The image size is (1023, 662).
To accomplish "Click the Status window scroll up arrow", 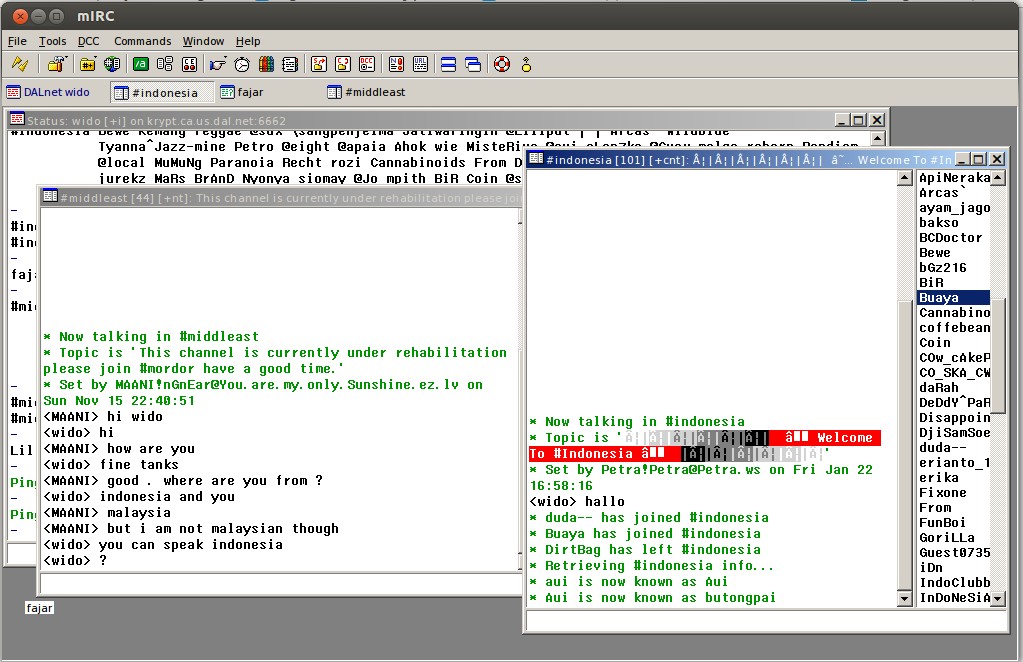I will (878, 138).
